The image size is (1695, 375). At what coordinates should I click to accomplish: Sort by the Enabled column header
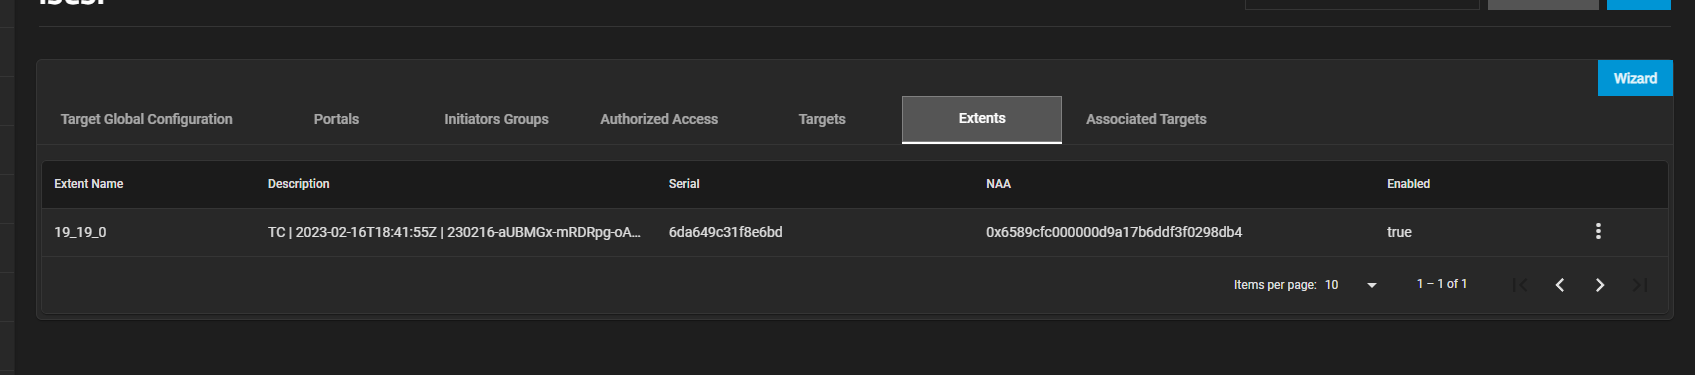point(1408,184)
